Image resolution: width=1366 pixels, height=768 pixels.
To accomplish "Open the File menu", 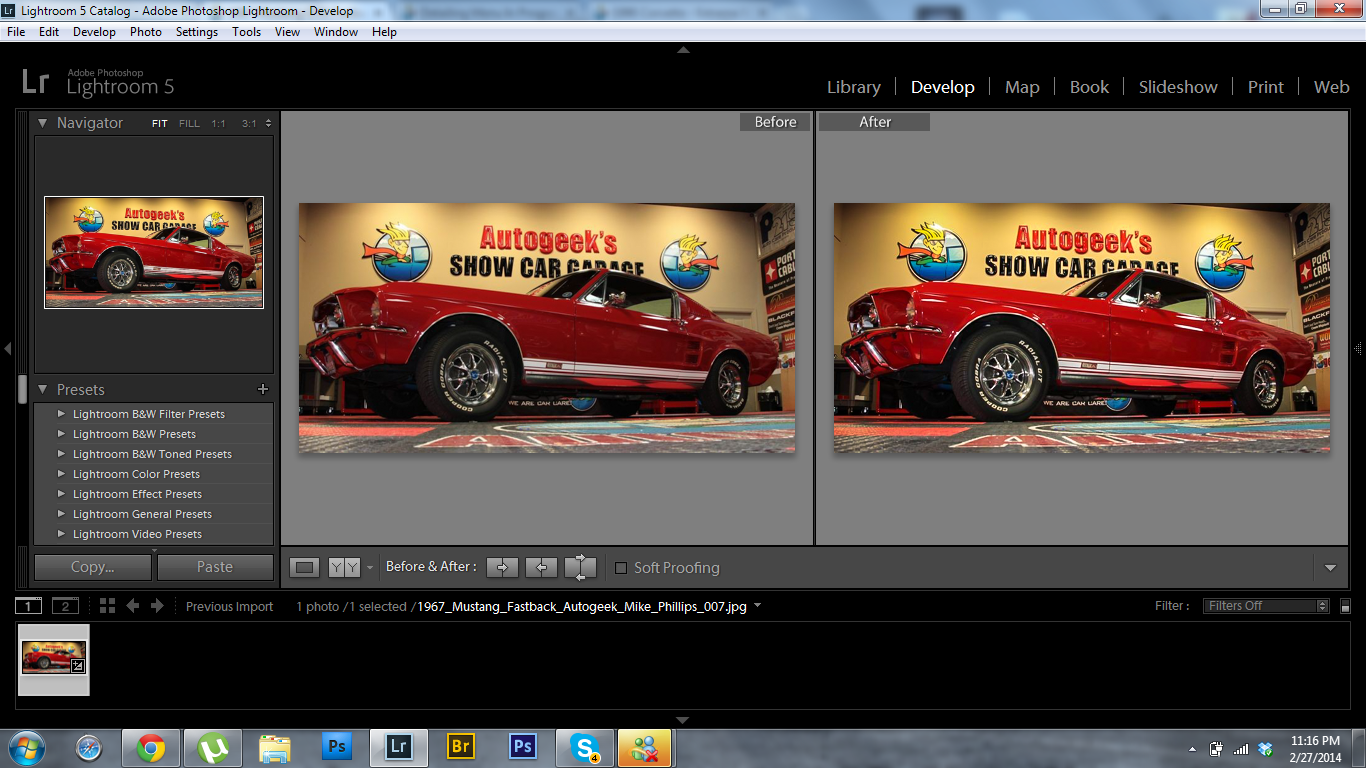I will [x=16, y=32].
